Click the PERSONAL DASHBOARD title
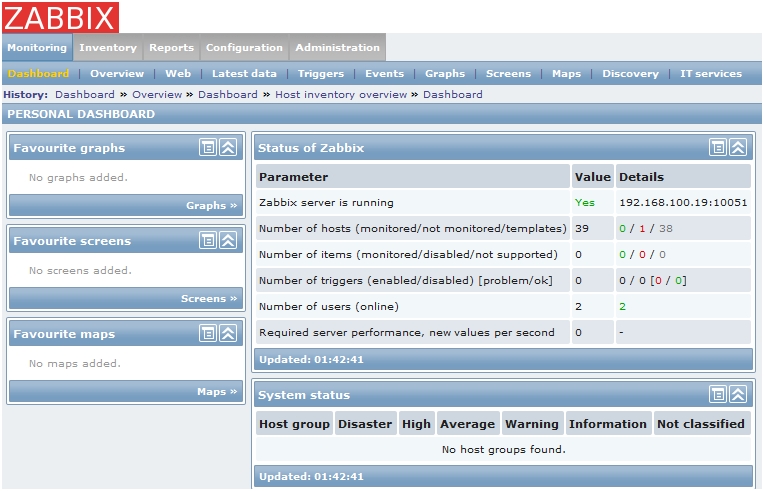Image resolution: width=764 pixels, height=491 pixels. [x=81, y=114]
